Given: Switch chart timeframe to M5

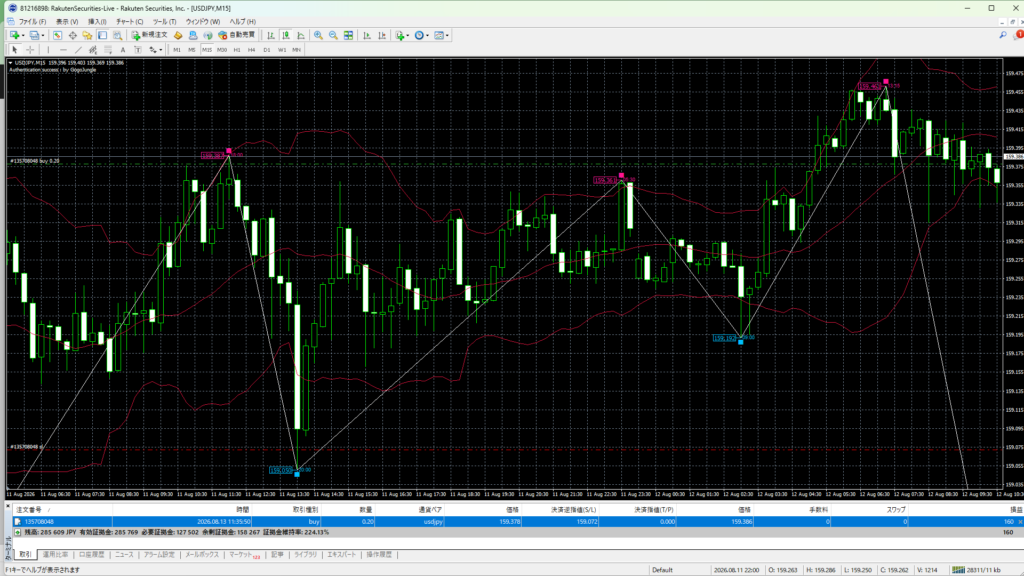Looking at the screenshot, I should (191, 50).
